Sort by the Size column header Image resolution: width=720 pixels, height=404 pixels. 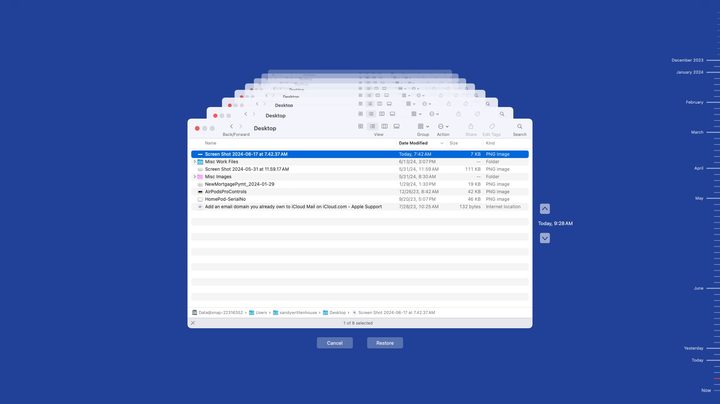[x=454, y=143]
